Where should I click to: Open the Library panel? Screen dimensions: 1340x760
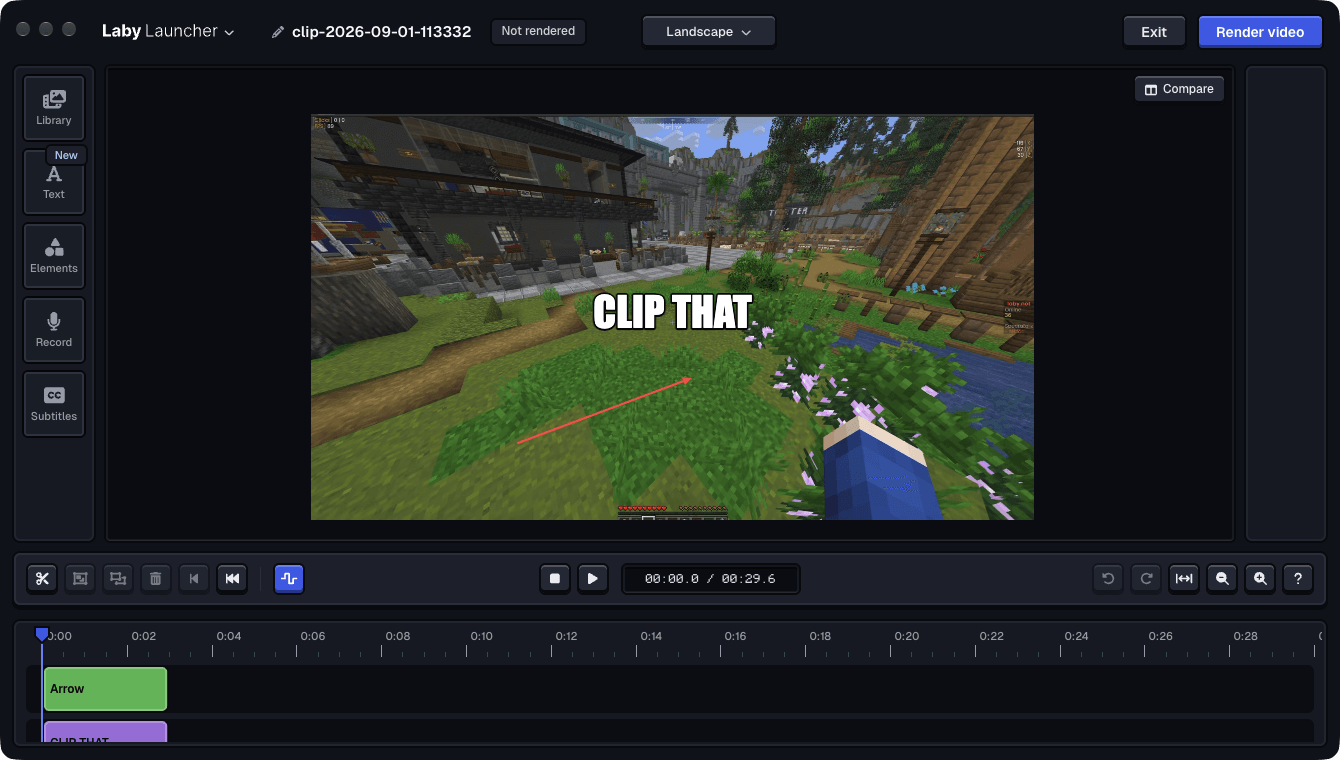54,108
